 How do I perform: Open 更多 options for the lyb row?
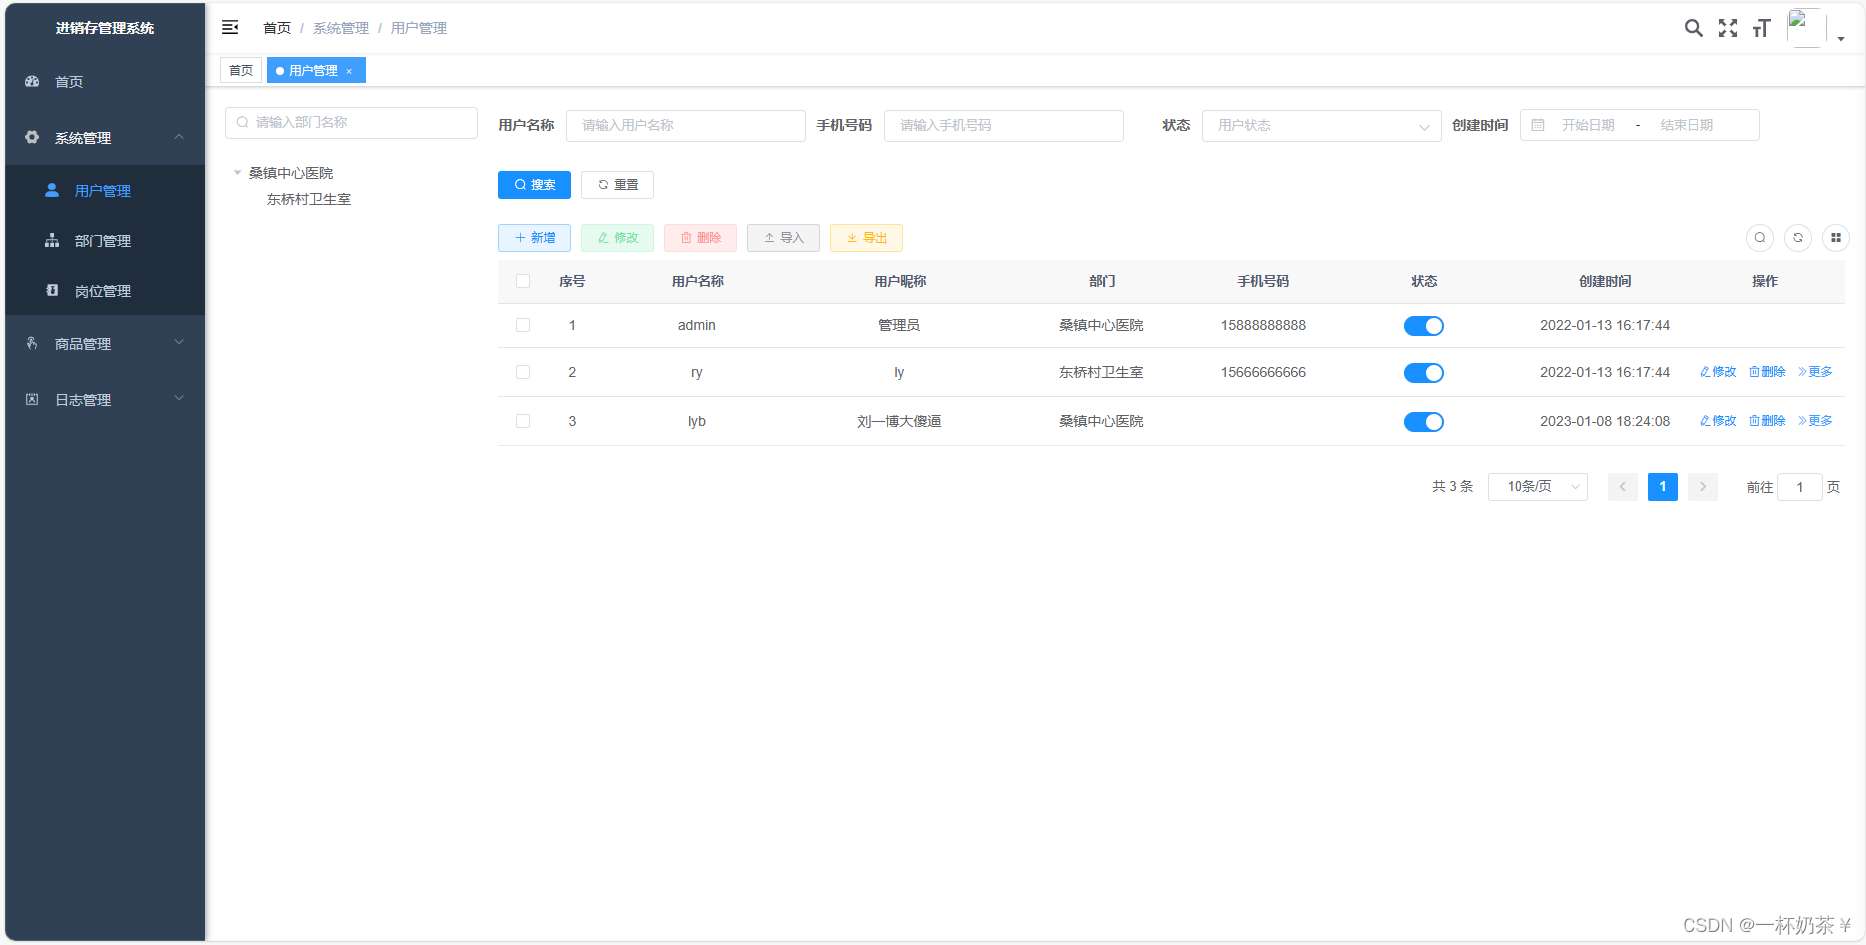pos(1815,421)
